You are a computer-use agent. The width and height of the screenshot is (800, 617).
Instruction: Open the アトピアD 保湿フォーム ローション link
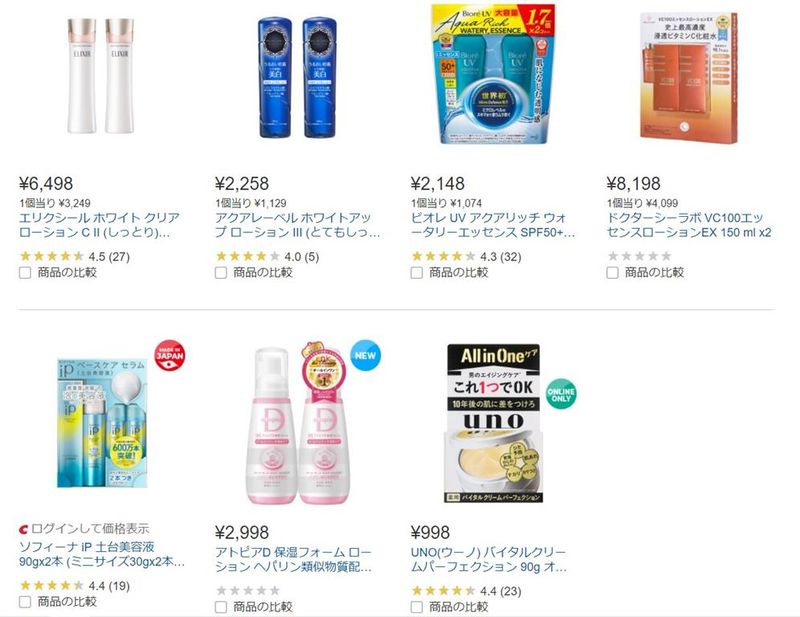tap(293, 559)
